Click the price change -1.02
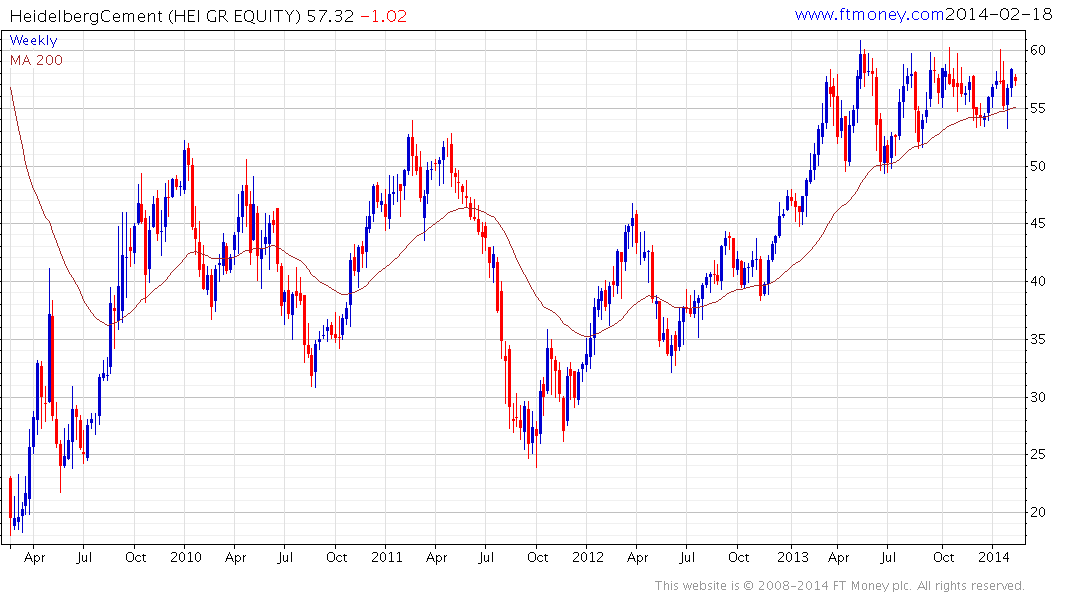 [383, 15]
